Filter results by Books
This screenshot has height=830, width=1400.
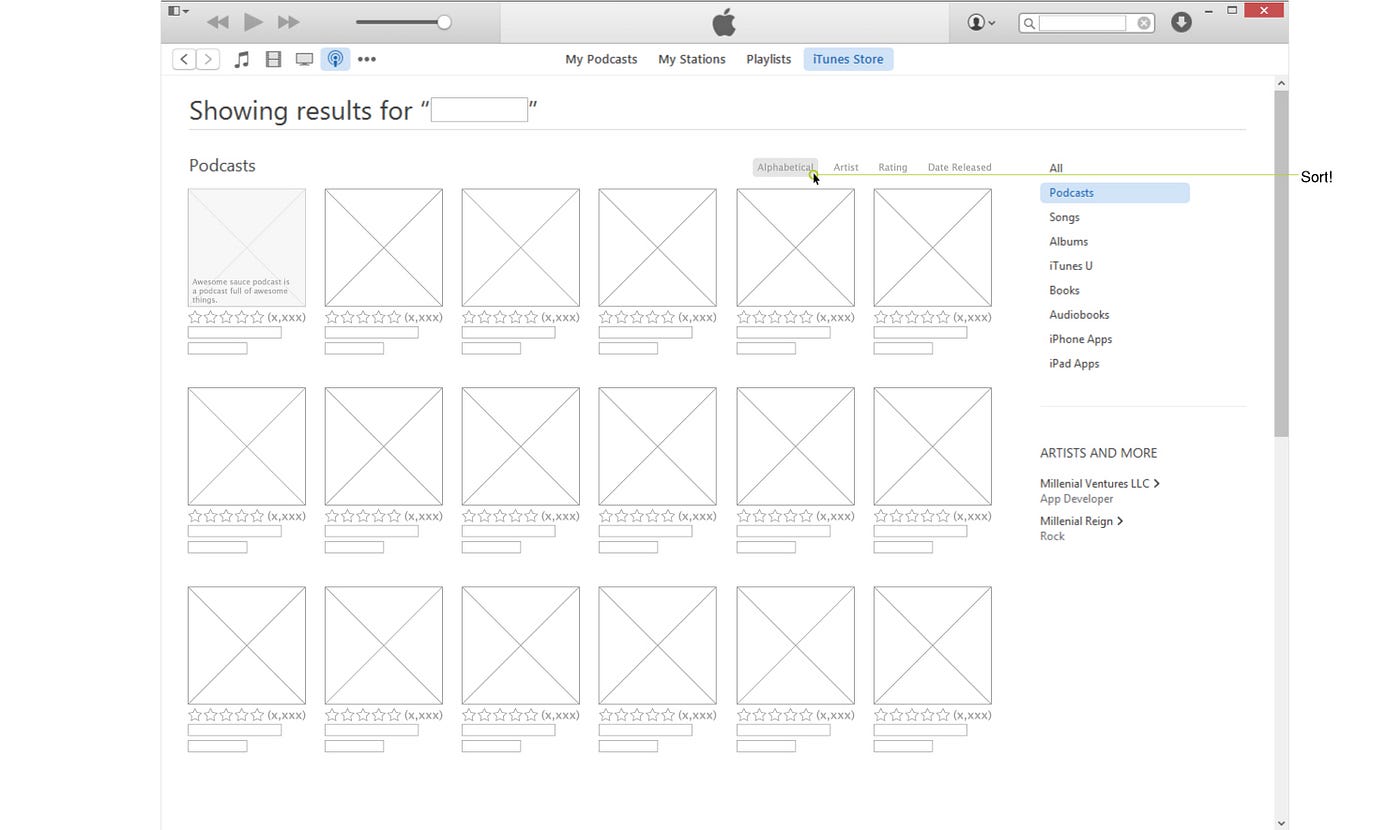click(1064, 290)
